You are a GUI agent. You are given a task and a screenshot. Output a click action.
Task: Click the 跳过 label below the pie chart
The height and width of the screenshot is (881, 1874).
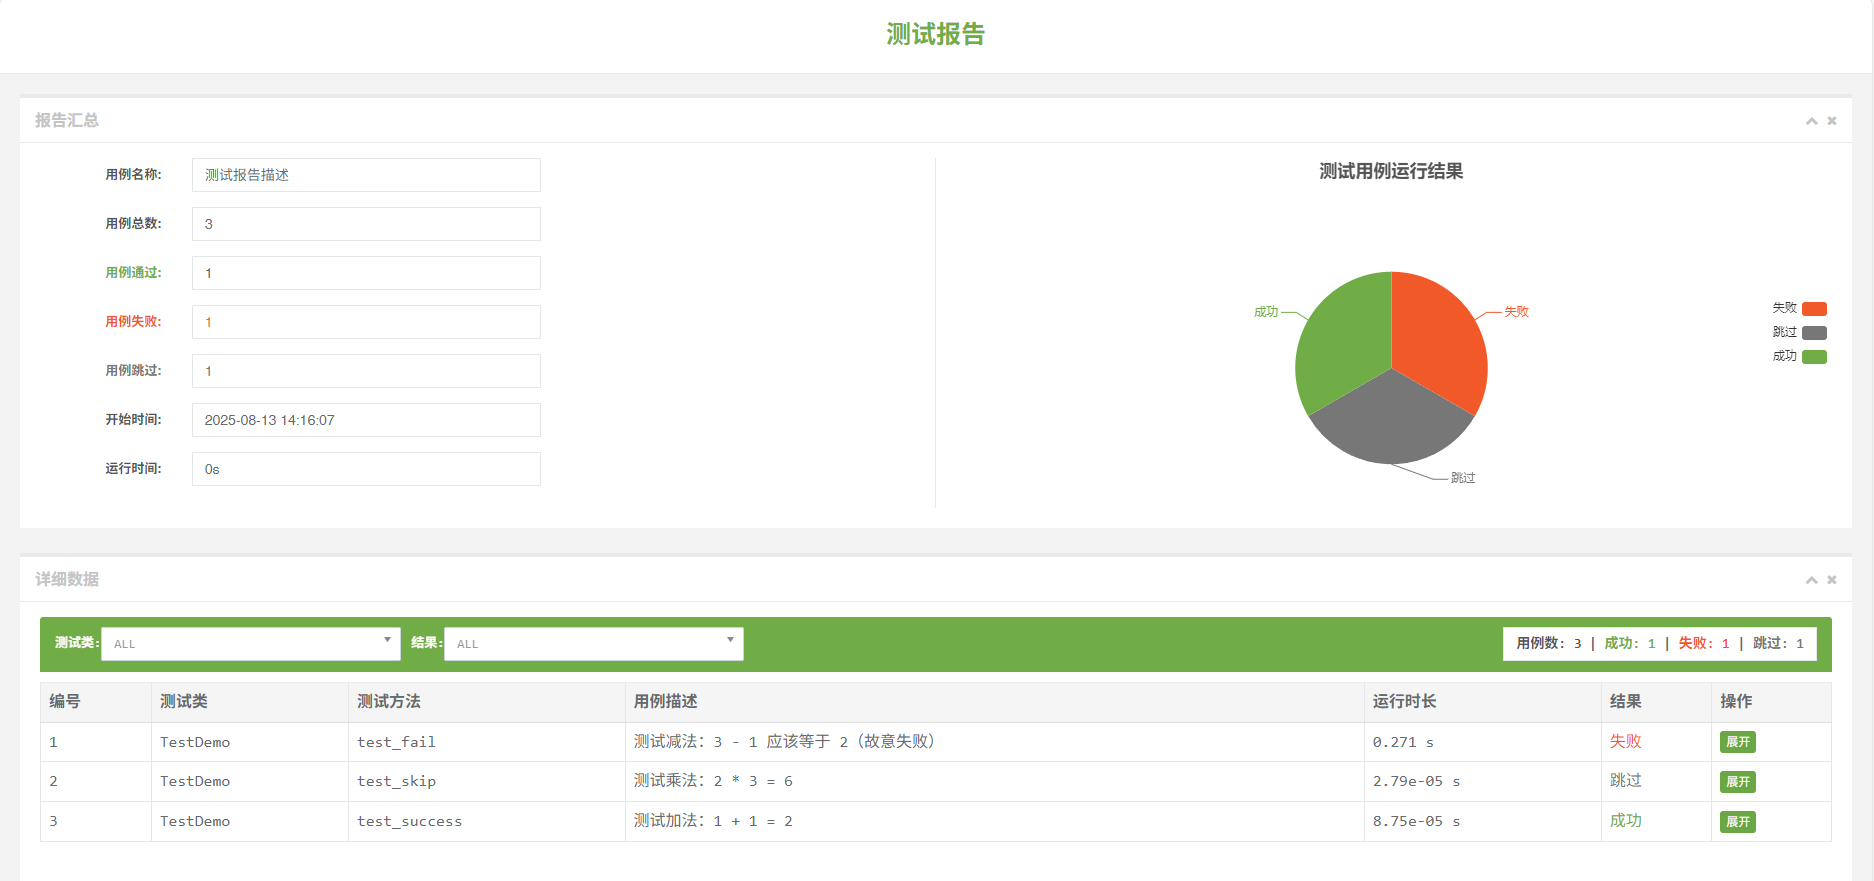coord(1463,478)
